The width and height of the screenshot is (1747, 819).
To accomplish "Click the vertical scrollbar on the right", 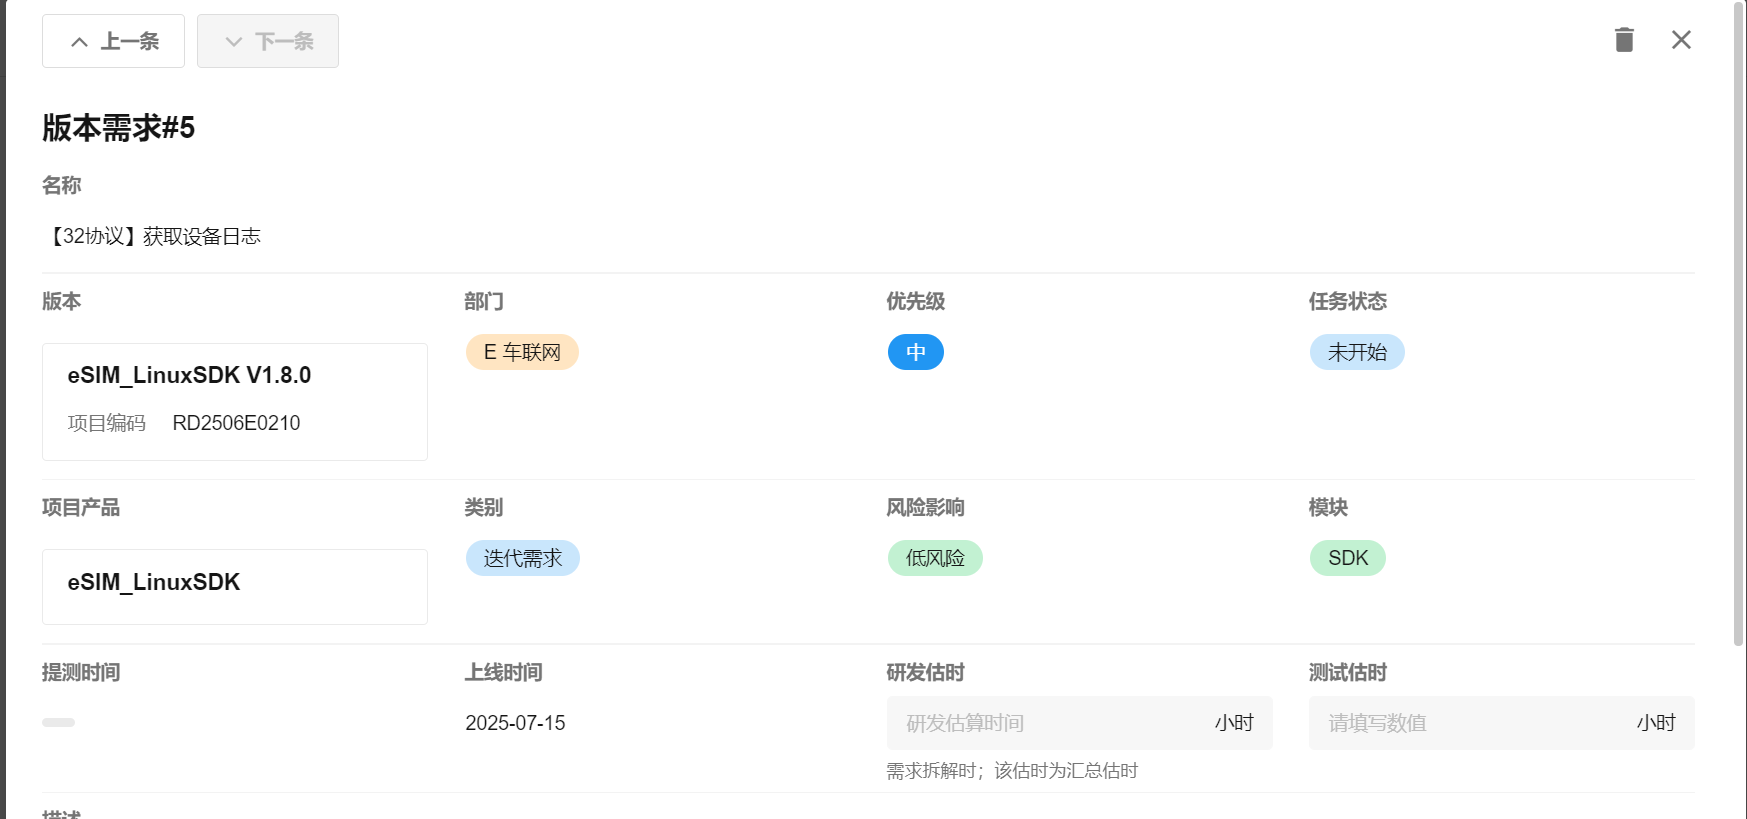I will tap(1738, 330).
